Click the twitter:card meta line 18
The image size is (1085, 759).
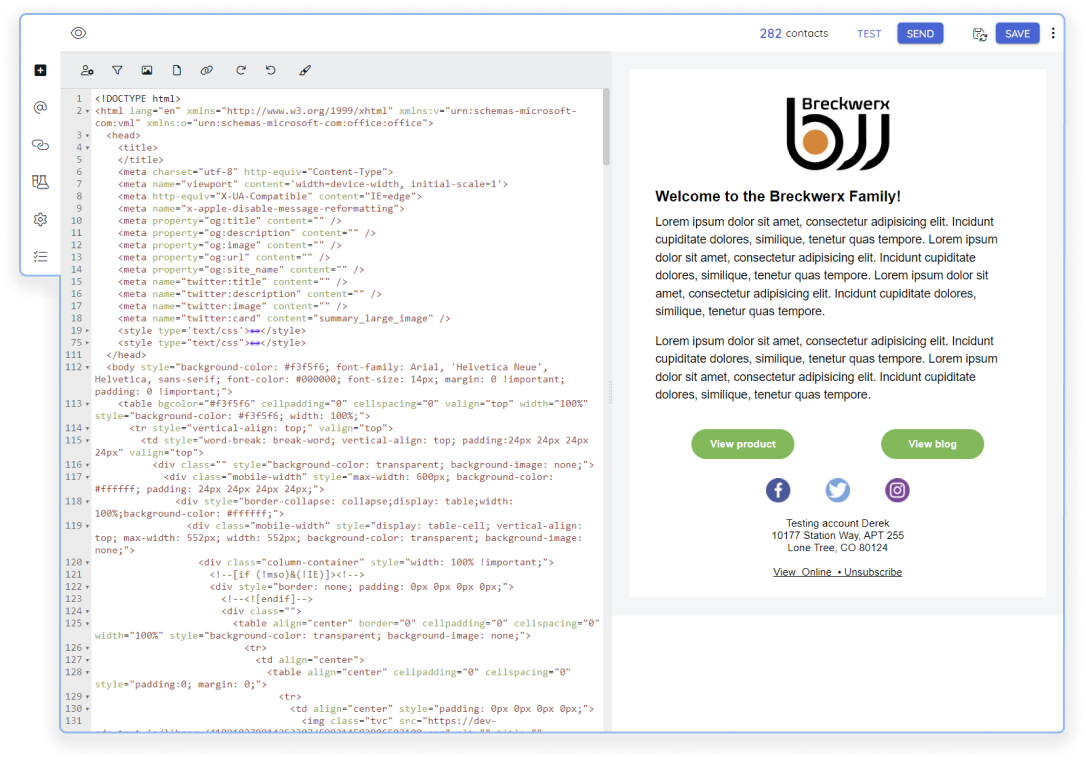coord(284,318)
